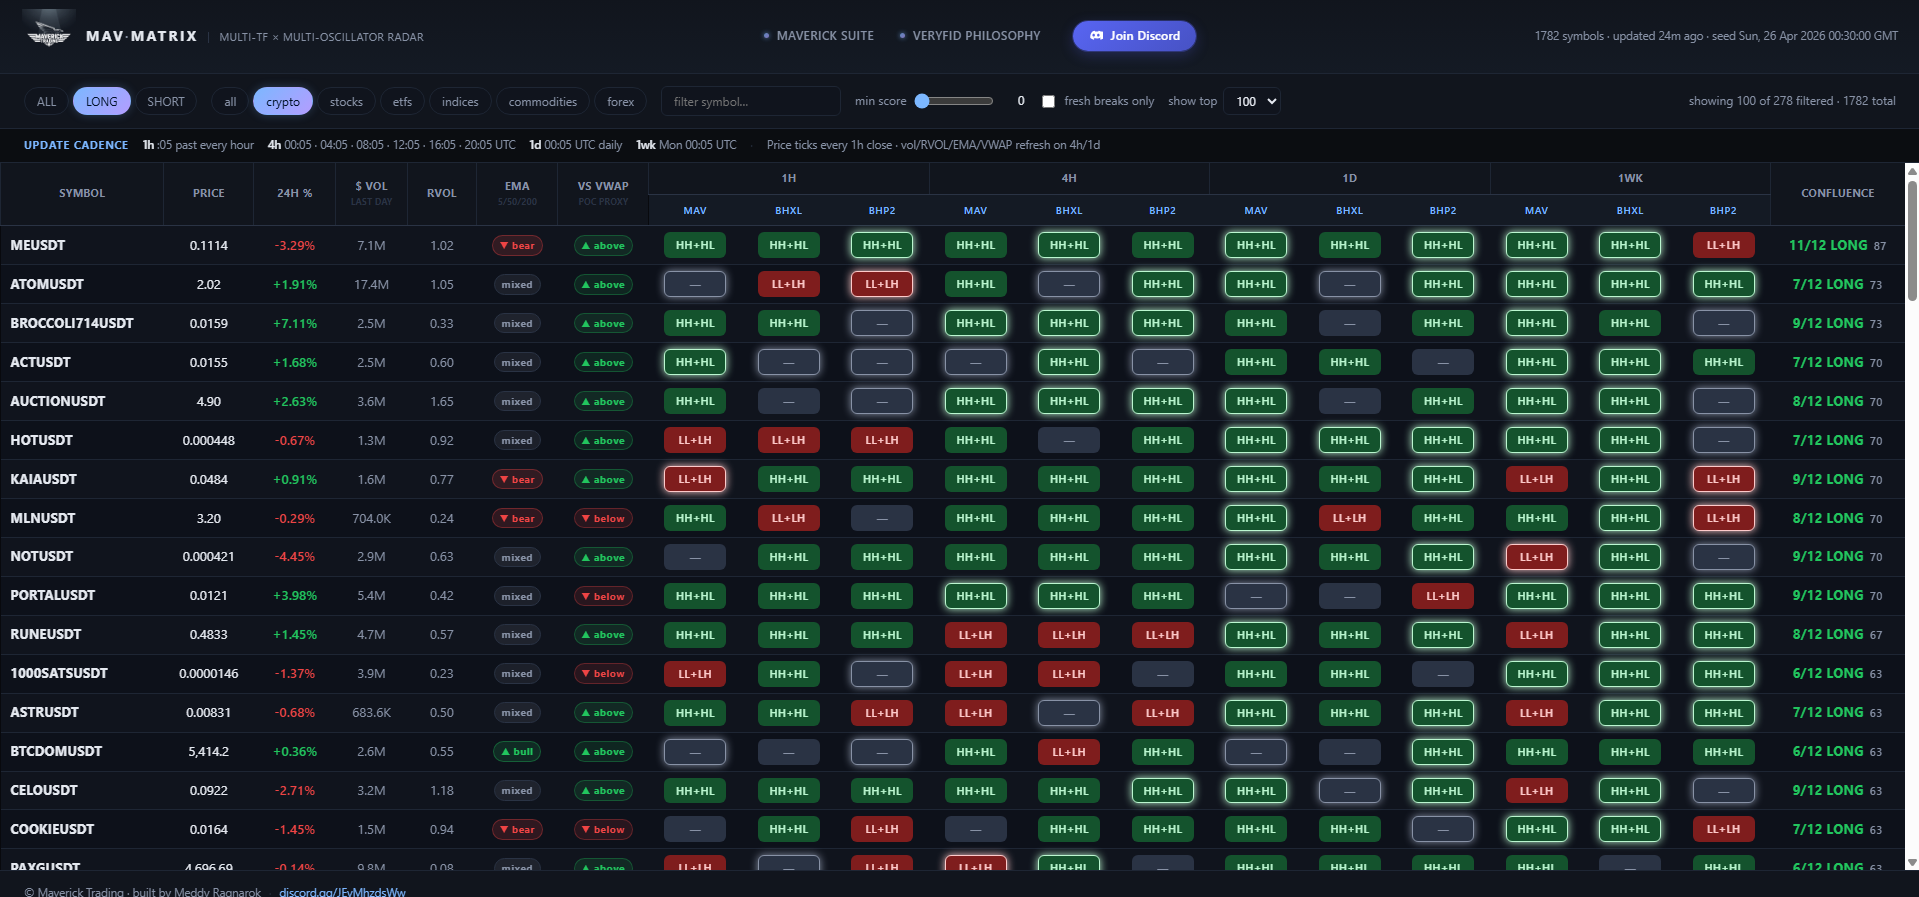Click the CELOUSDT symbol

tap(44, 790)
